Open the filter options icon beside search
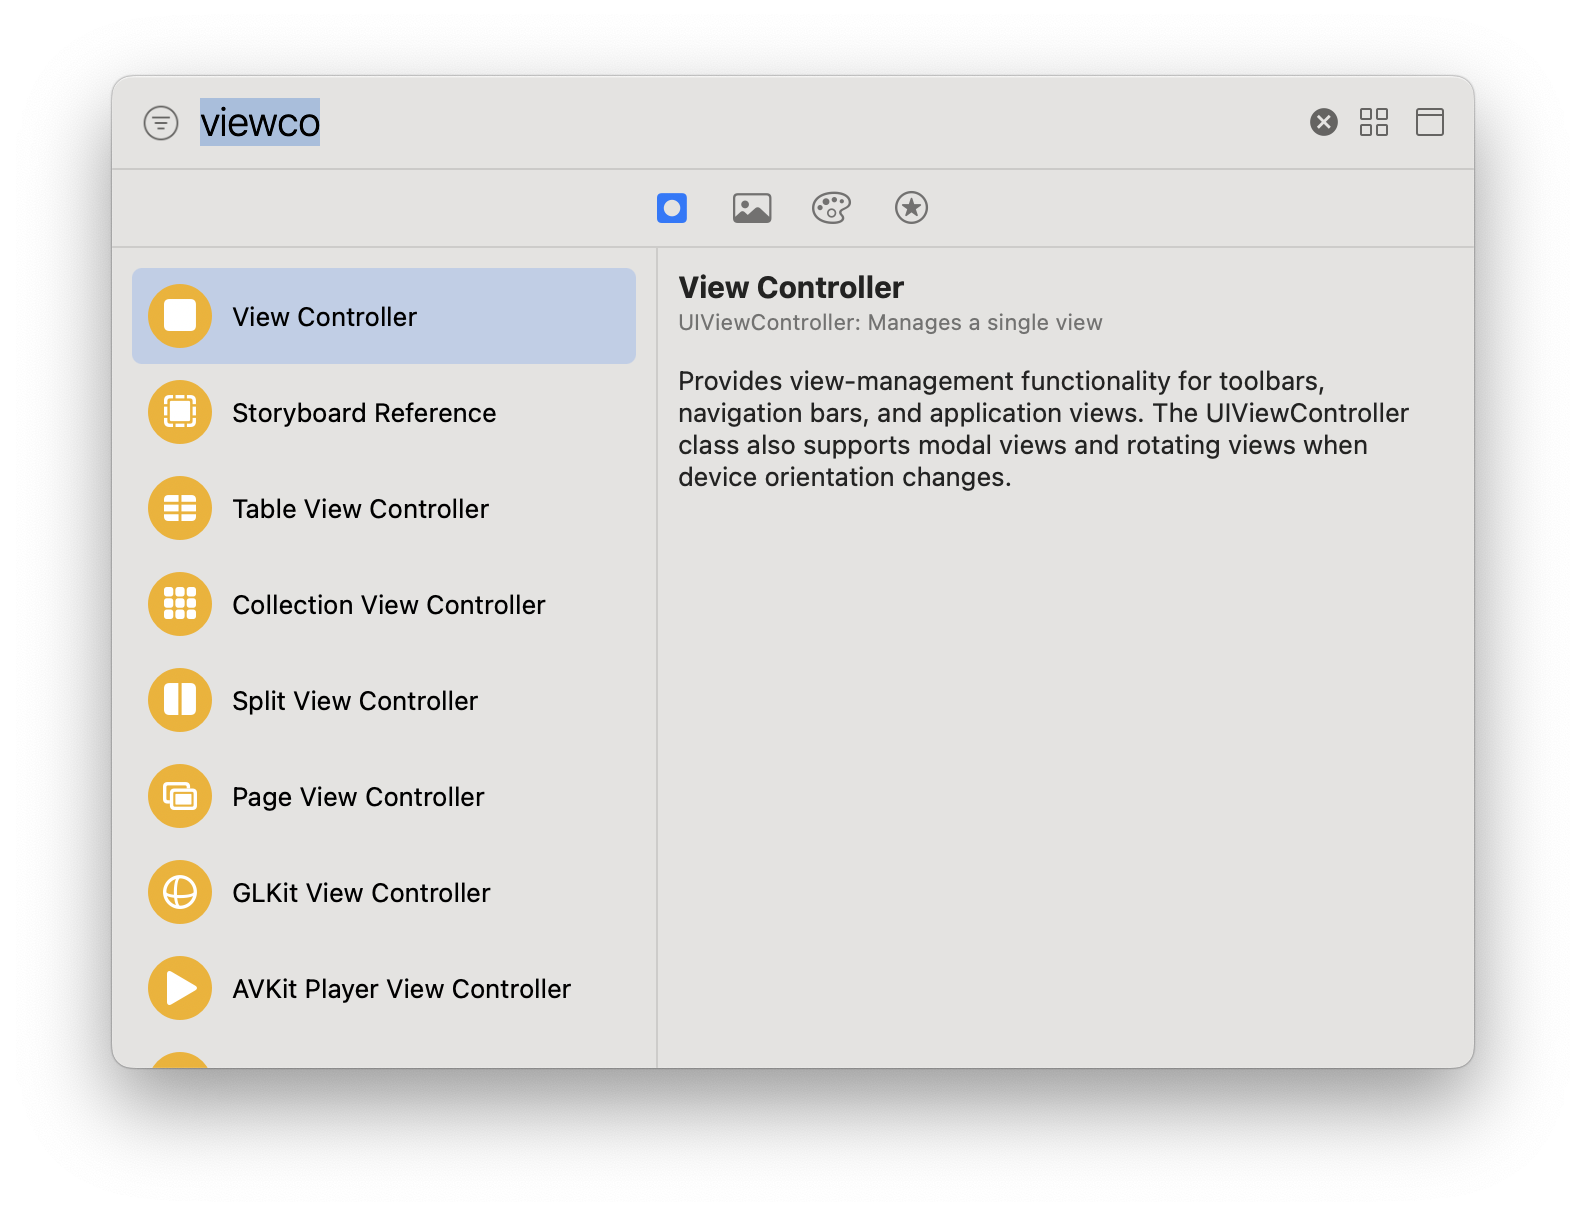This screenshot has height=1216, width=1586. click(161, 123)
